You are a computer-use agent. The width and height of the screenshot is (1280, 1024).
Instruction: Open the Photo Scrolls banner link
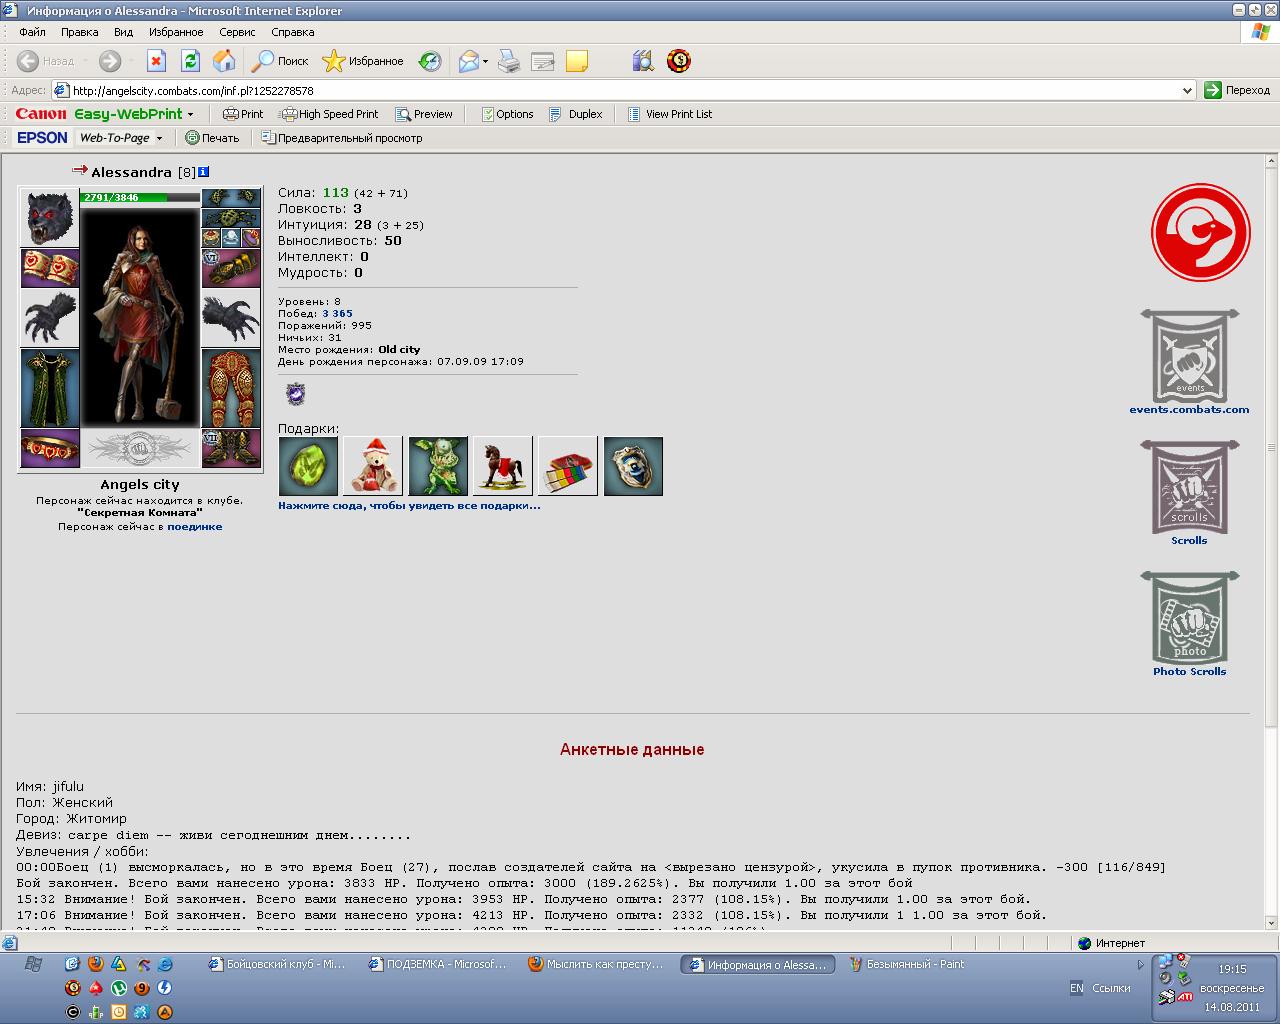point(1189,624)
